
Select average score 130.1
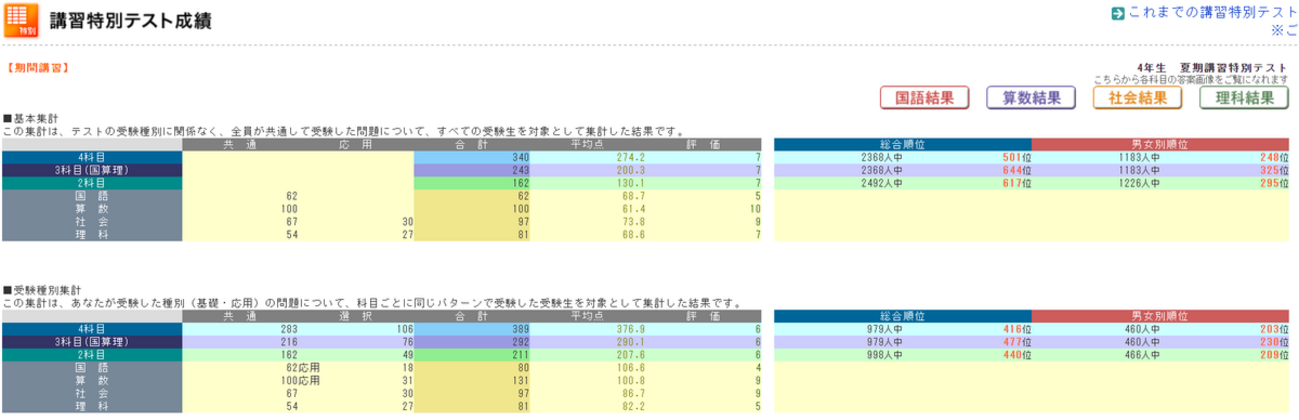pos(632,183)
